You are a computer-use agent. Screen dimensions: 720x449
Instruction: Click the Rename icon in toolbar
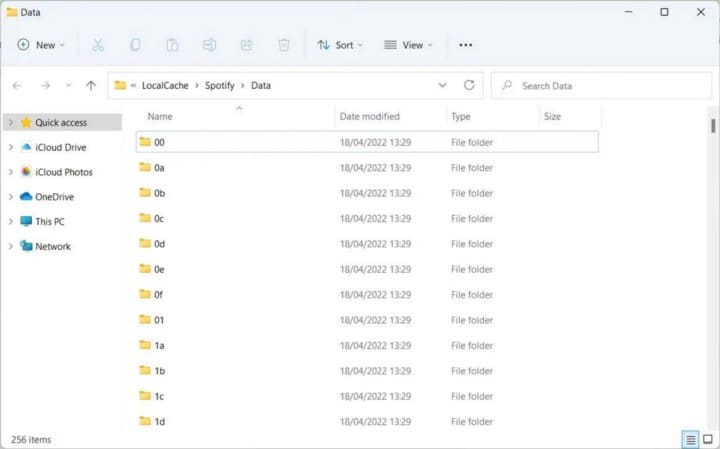click(209, 45)
